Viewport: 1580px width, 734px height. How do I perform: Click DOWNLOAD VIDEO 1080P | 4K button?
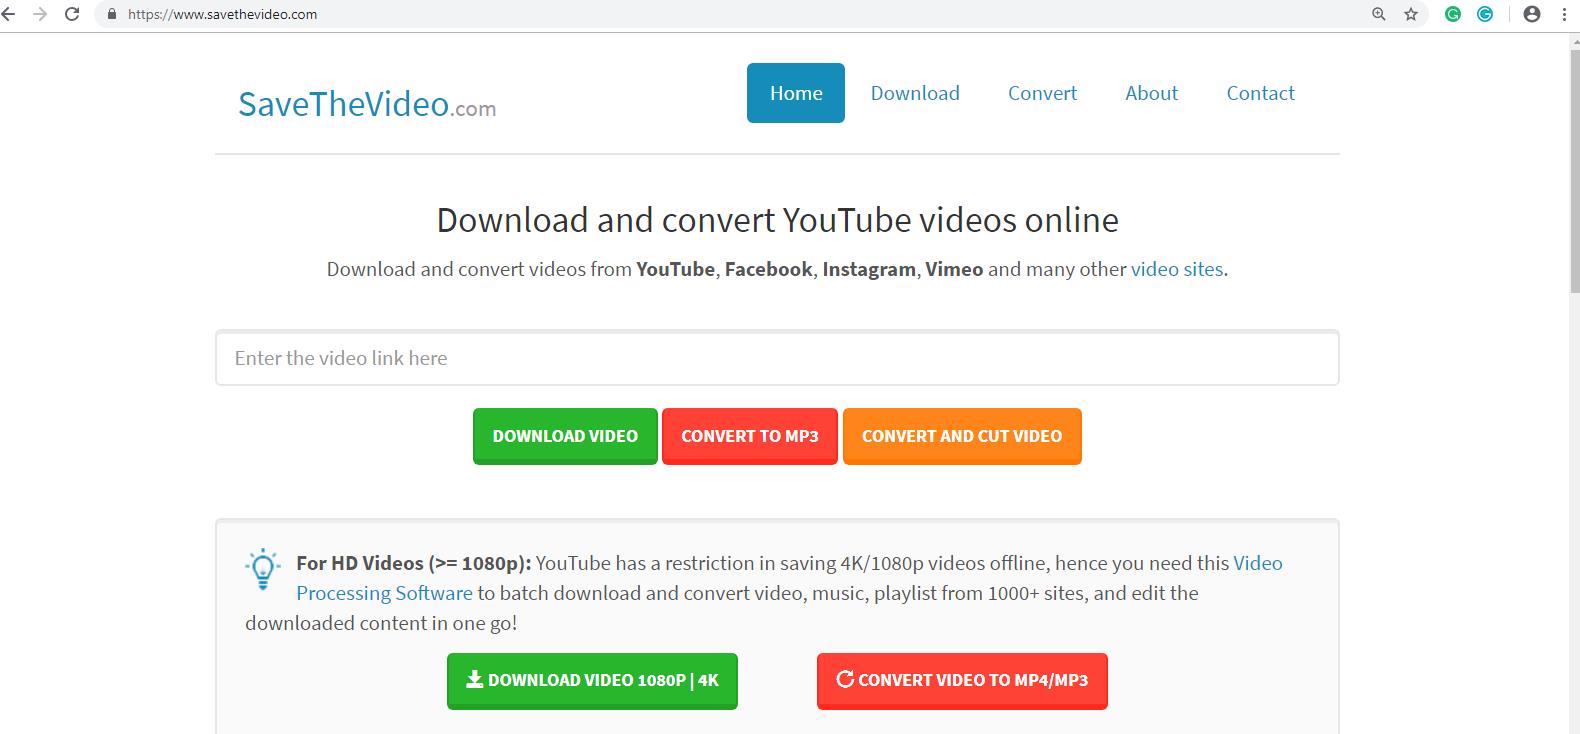(x=592, y=680)
